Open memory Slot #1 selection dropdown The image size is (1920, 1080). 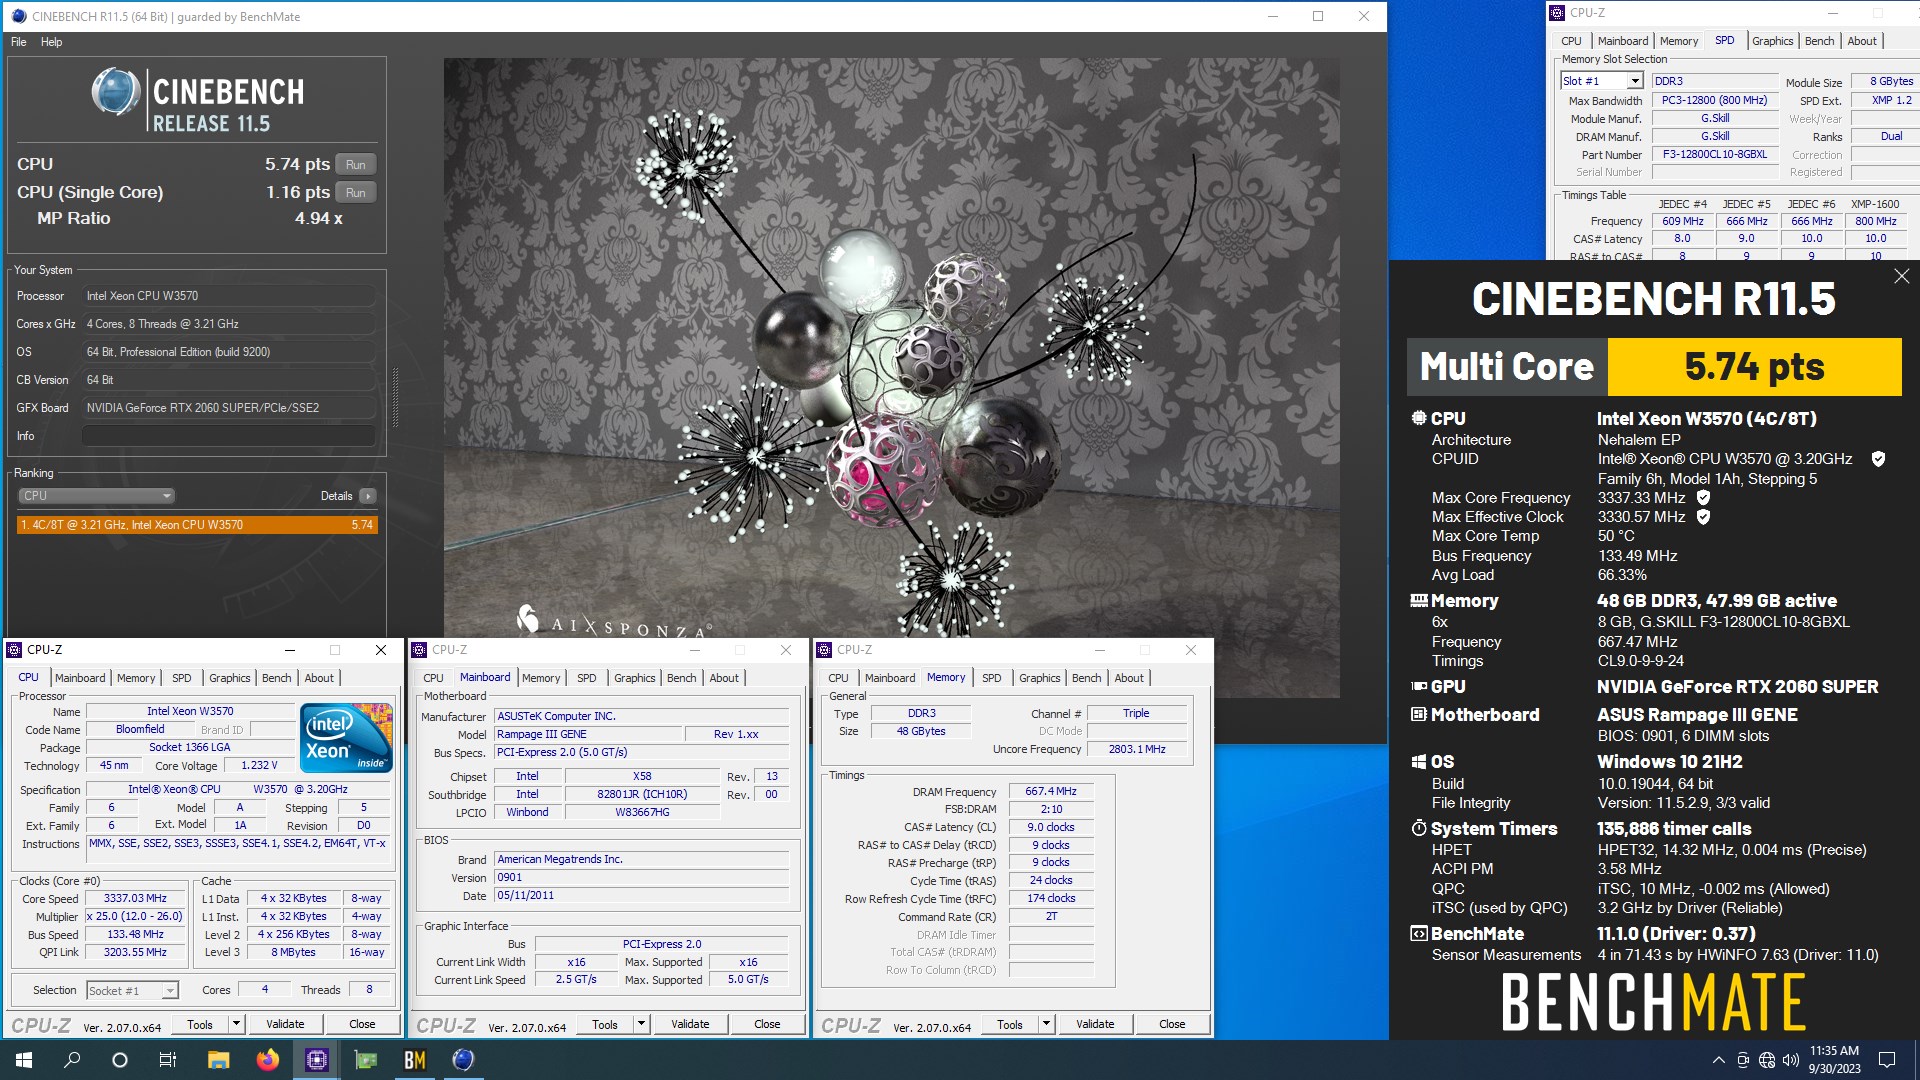(x=1602, y=81)
